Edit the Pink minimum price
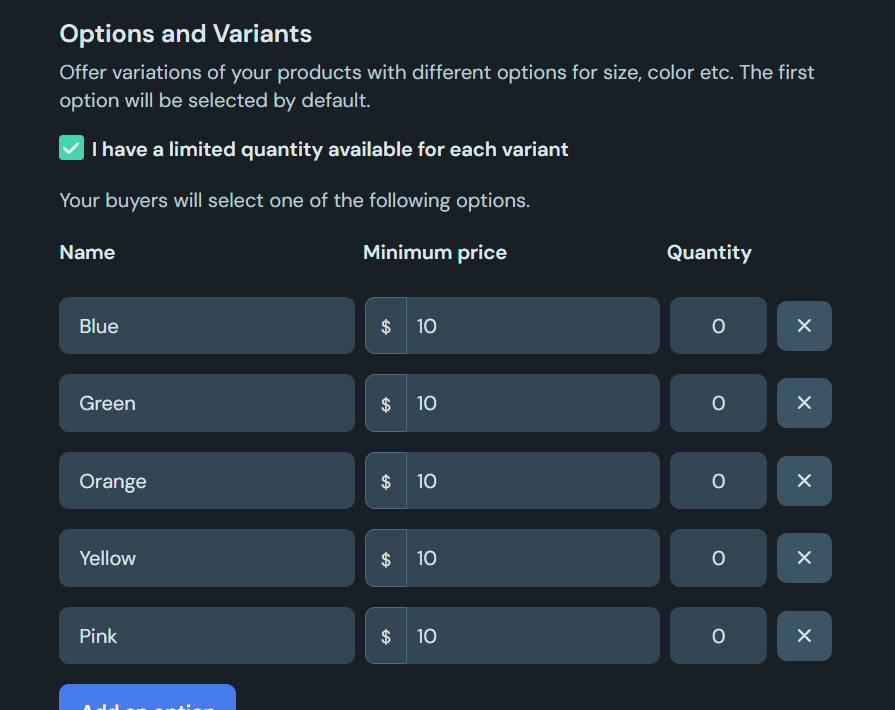Image resolution: width=895 pixels, height=710 pixels. pos(532,636)
